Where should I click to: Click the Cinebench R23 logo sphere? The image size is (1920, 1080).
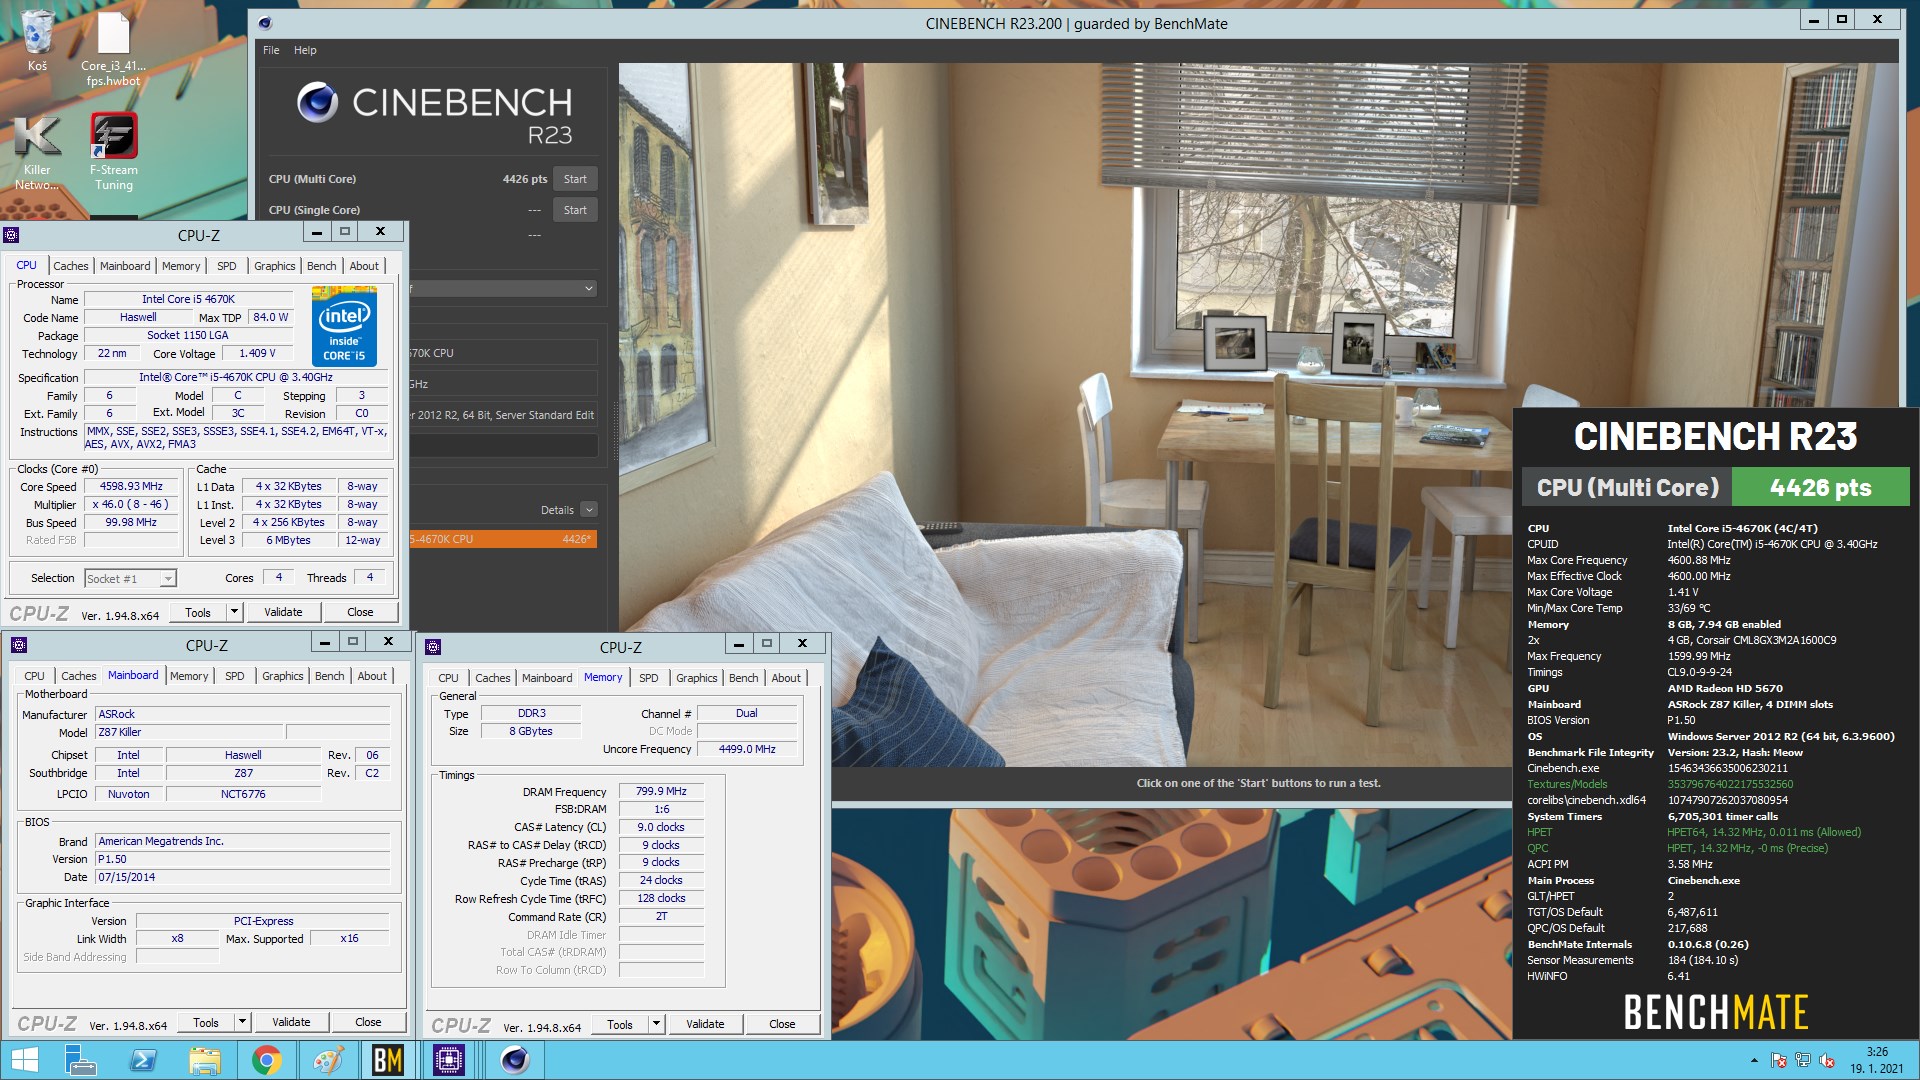pos(317,102)
